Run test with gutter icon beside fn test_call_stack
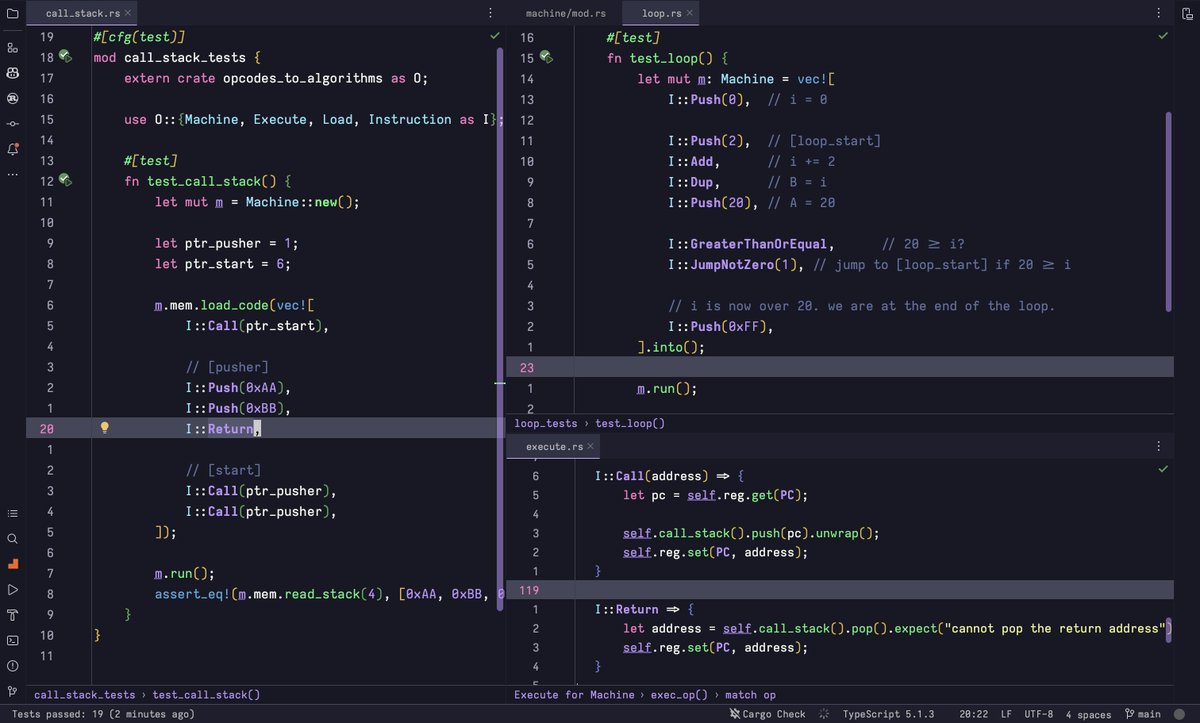 65,180
